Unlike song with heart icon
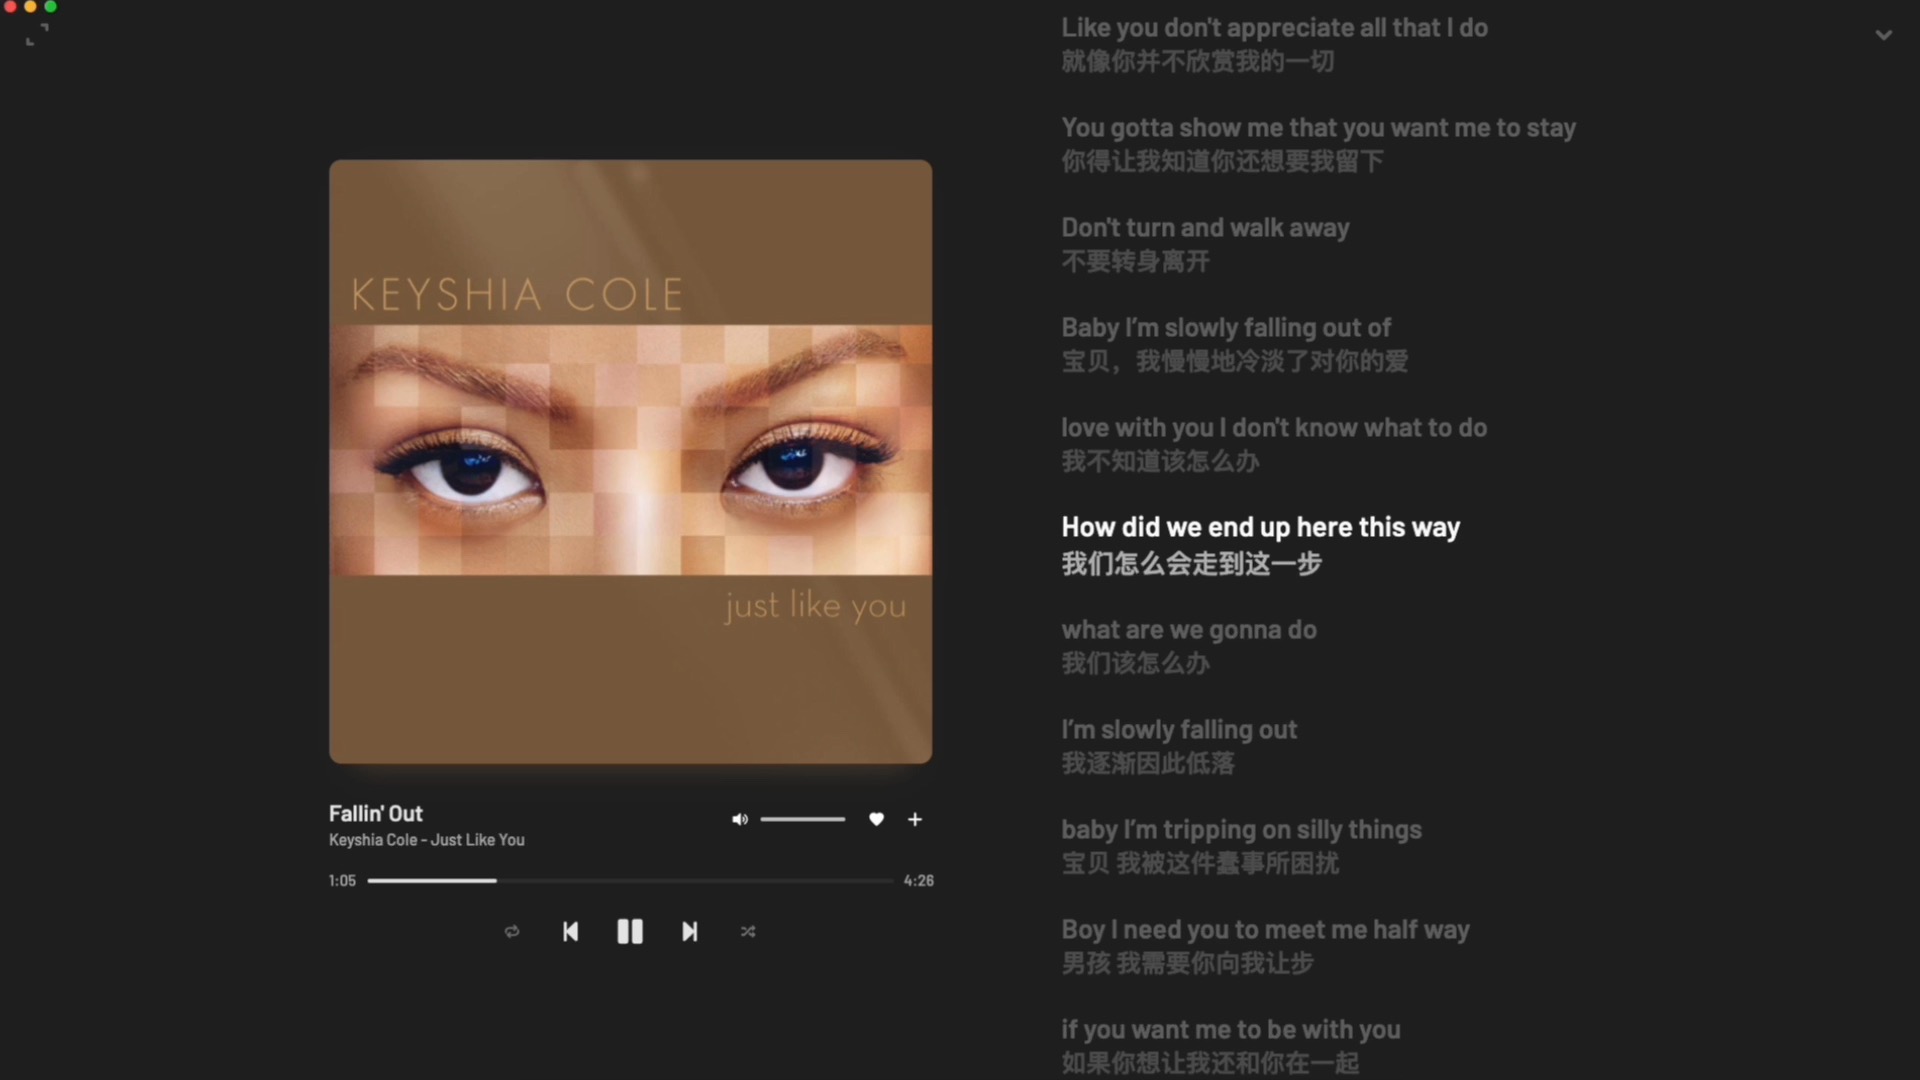1920x1080 pixels. [x=876, y=819]
